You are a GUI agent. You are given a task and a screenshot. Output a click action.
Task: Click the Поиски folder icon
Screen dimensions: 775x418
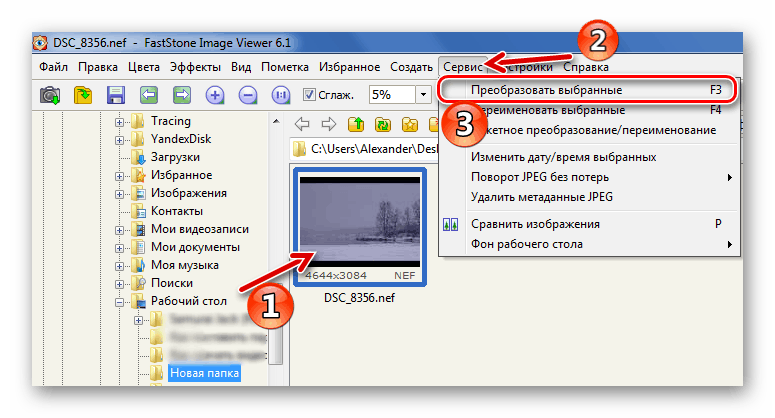pos(138,283)
